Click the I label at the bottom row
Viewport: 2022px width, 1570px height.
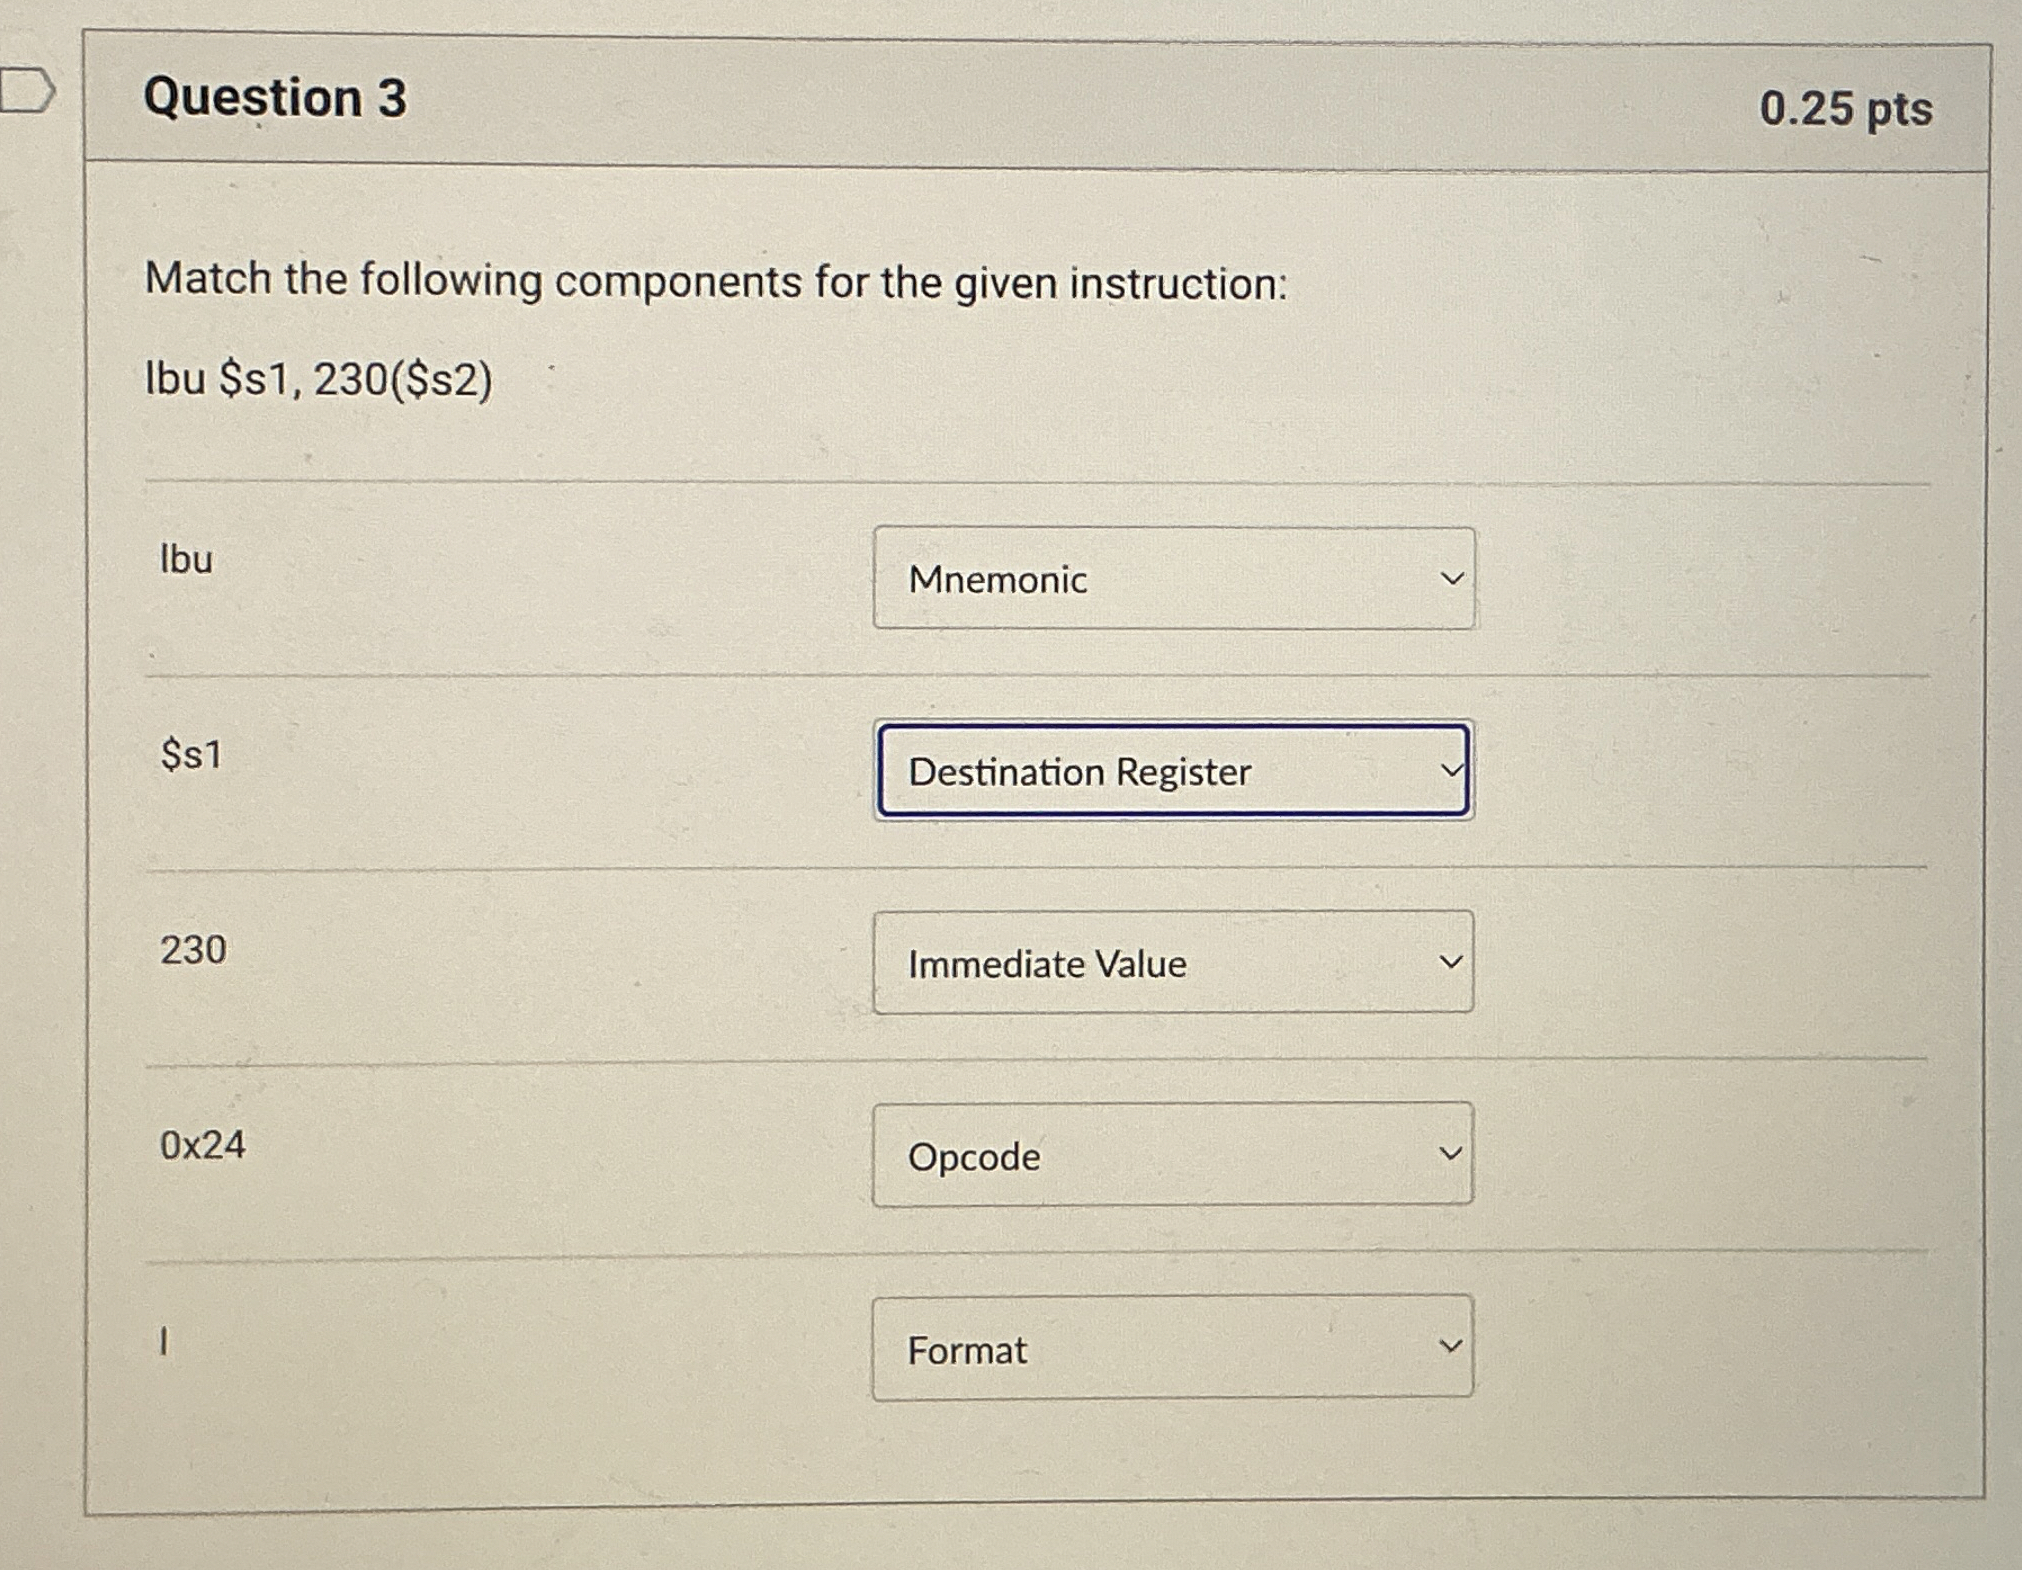[163, 1340]
